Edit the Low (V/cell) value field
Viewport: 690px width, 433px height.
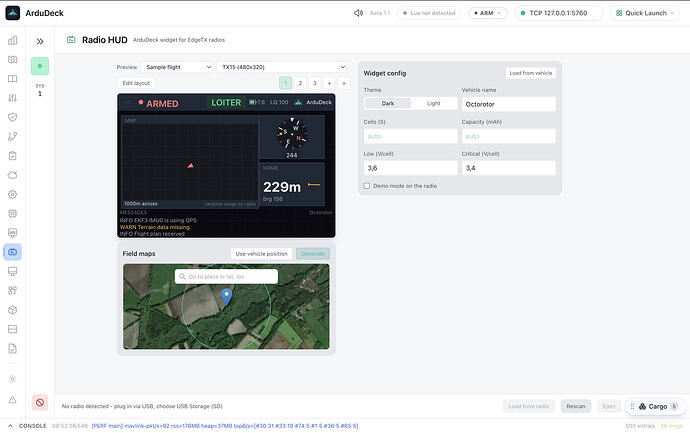(411, 168)
